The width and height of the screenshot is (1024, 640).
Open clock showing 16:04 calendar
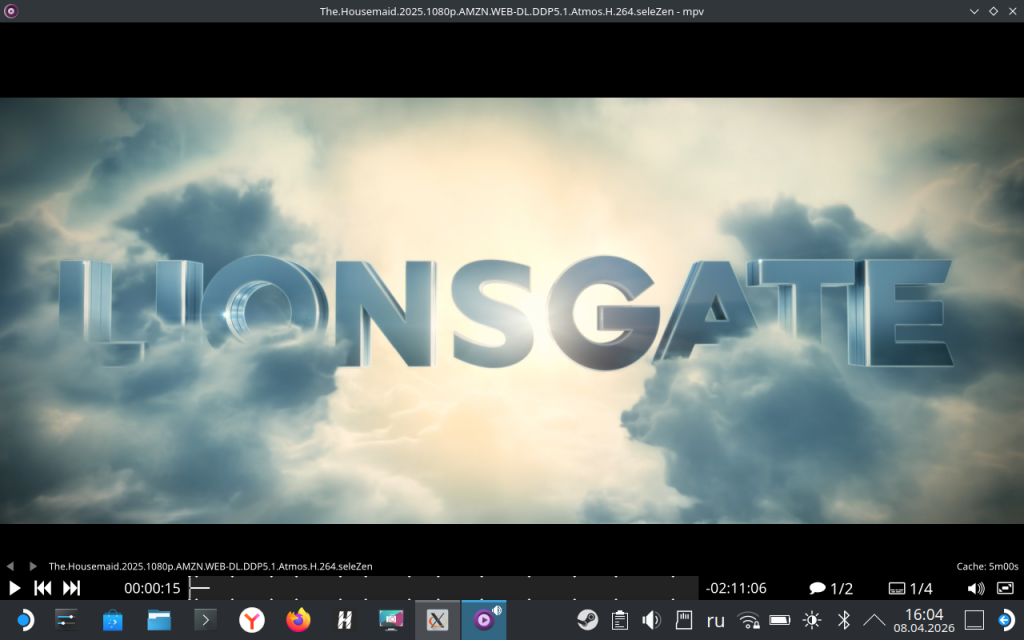pyautogui.click(x=923, y=620)
